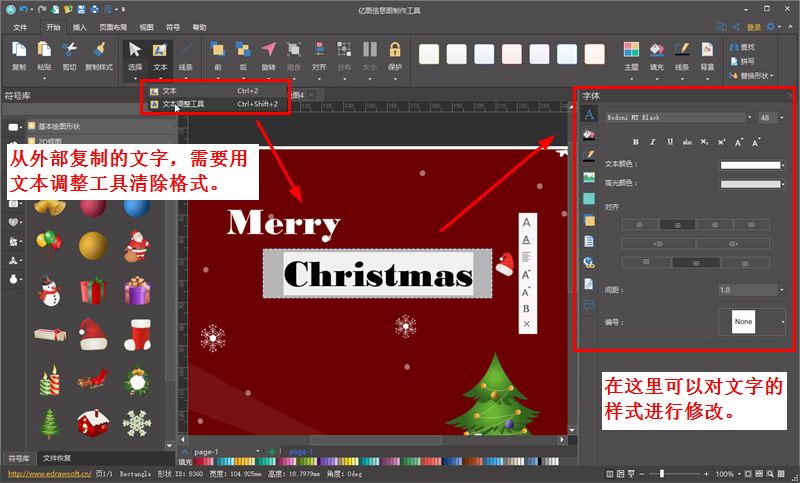The width and height of the screenshot is (800, 483).
Task: Select middle vertical alignment button
Action: (x=696, y=263)
